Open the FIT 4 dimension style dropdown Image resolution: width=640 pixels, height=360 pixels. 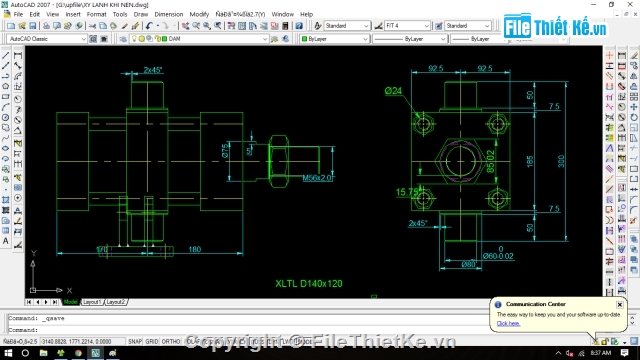click(x=427, y=26)
